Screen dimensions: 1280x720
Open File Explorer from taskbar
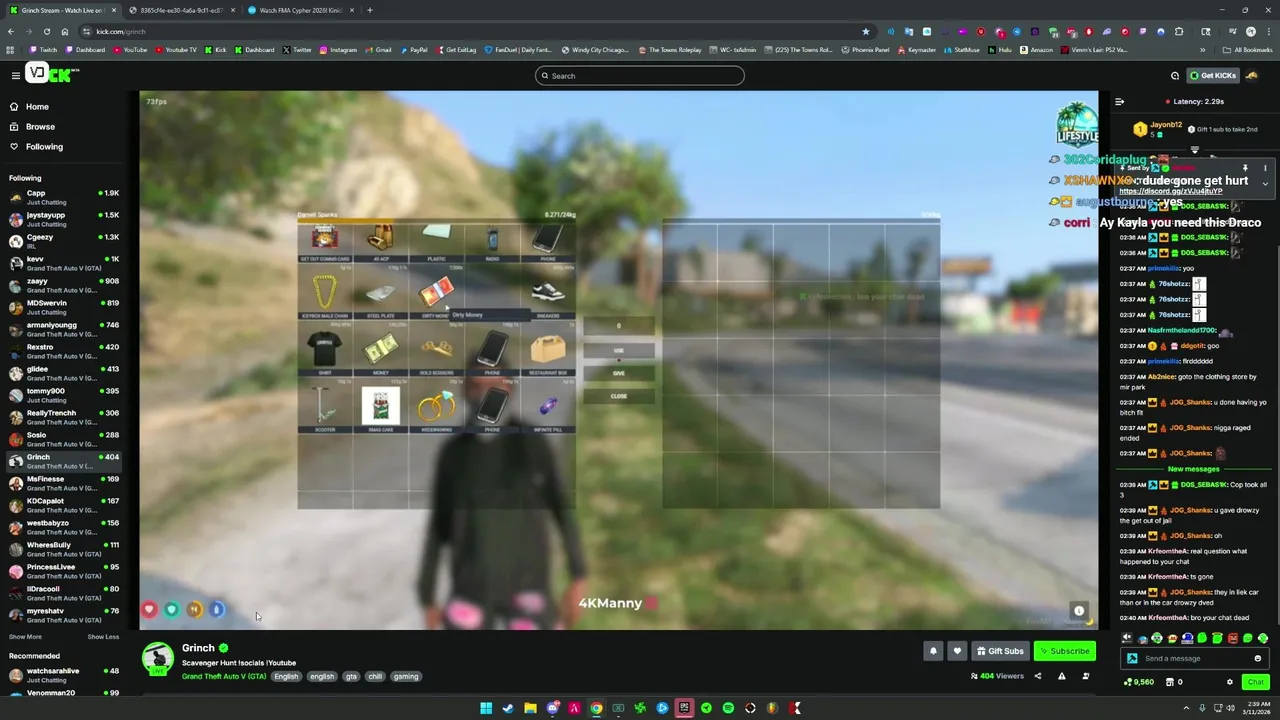pos(530,708)
